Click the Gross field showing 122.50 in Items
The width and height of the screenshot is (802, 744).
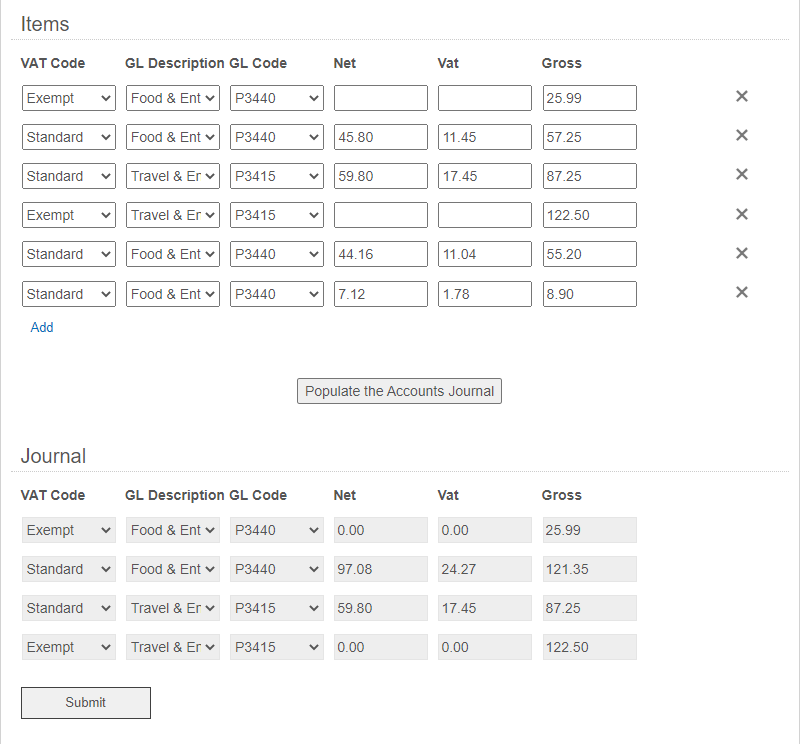[x=590, y=215]
